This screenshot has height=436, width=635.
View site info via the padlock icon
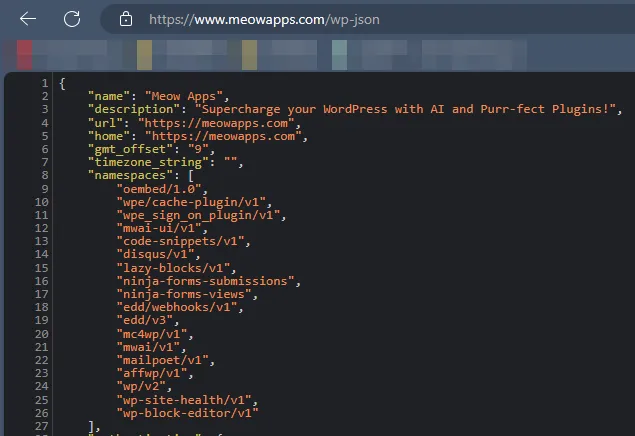click(126, 19)
